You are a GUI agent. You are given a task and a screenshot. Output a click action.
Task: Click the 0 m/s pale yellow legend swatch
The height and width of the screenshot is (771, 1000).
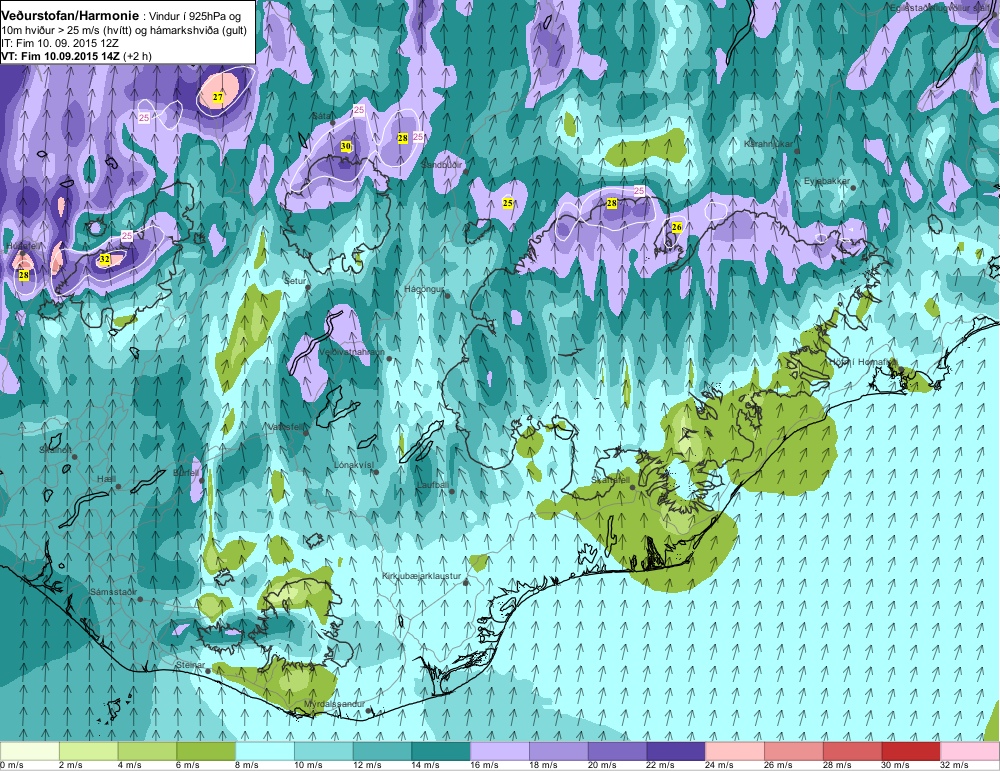coord(29,751)
